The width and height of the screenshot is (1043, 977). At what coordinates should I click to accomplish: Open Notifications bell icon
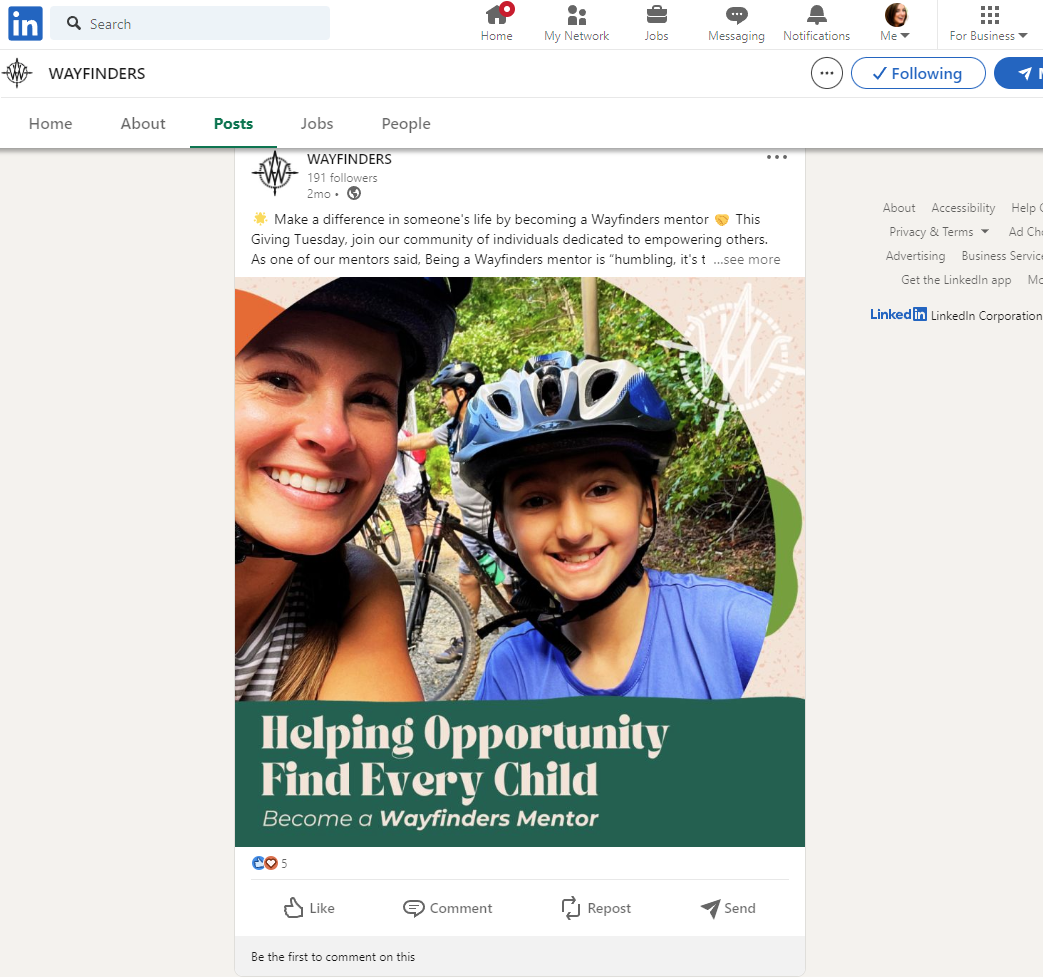pyautogui.click(x=816, y=23)
